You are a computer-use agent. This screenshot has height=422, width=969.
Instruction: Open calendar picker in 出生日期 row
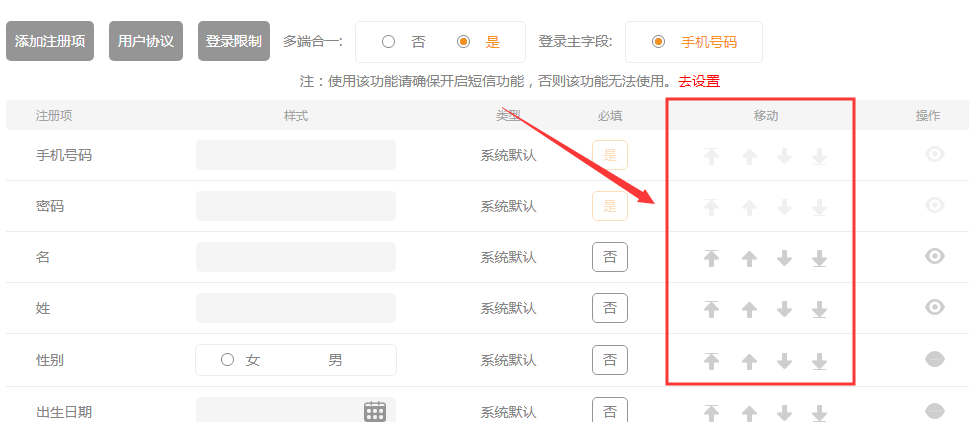point(374,411)
